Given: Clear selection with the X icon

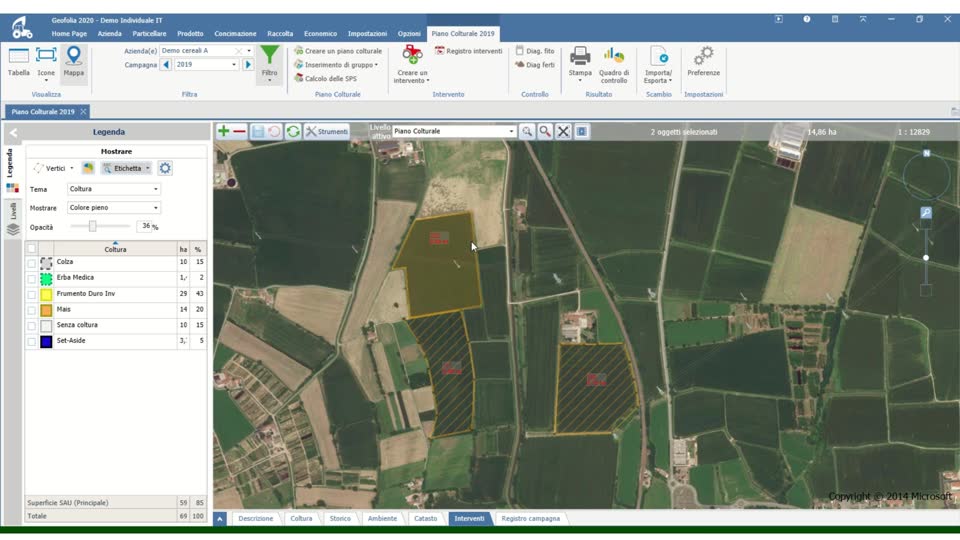Looking at the screenshot, I should click(563, 131).
